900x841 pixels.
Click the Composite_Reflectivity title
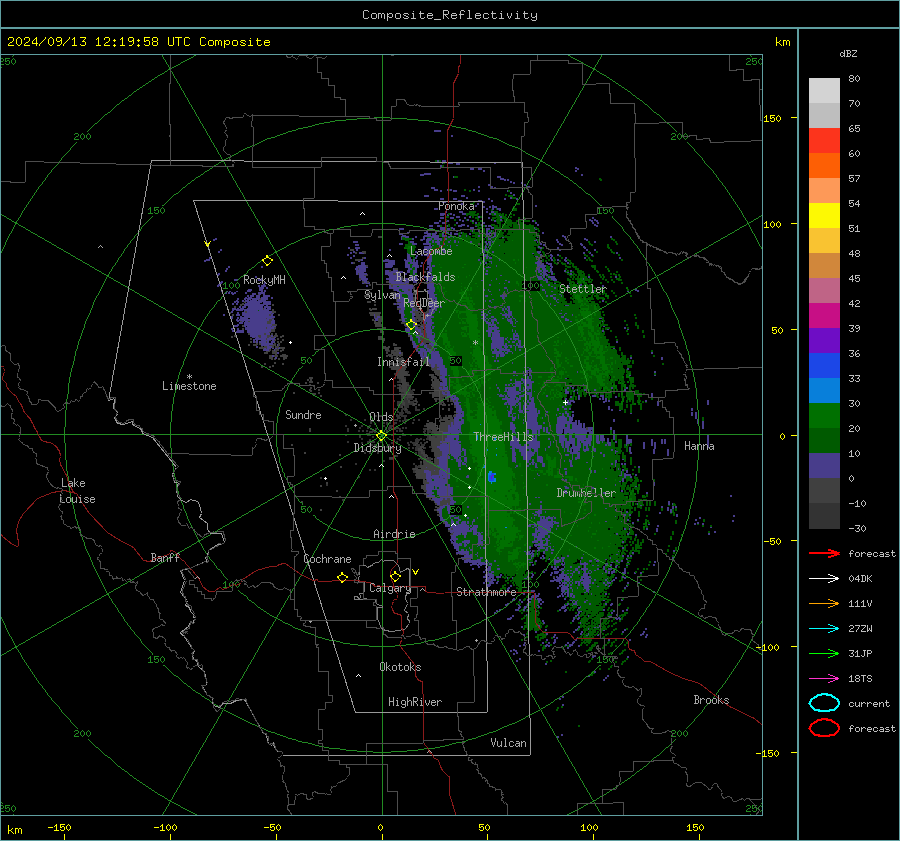coord(450,15)
